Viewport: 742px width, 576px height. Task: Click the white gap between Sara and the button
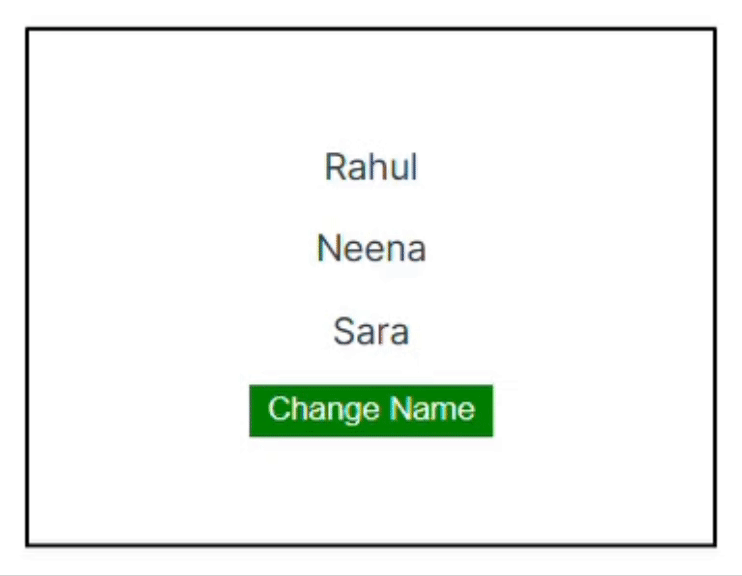click(x=371, y=367)
